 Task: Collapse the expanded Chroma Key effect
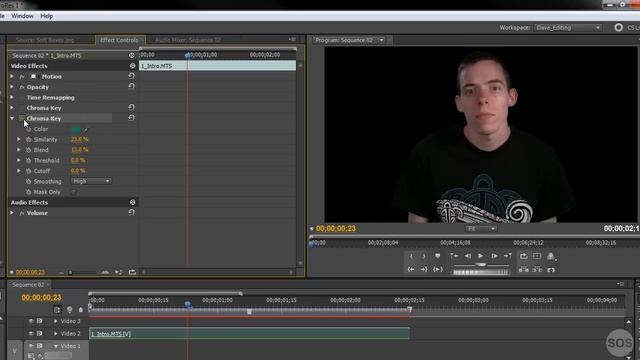tap(12, 118)
